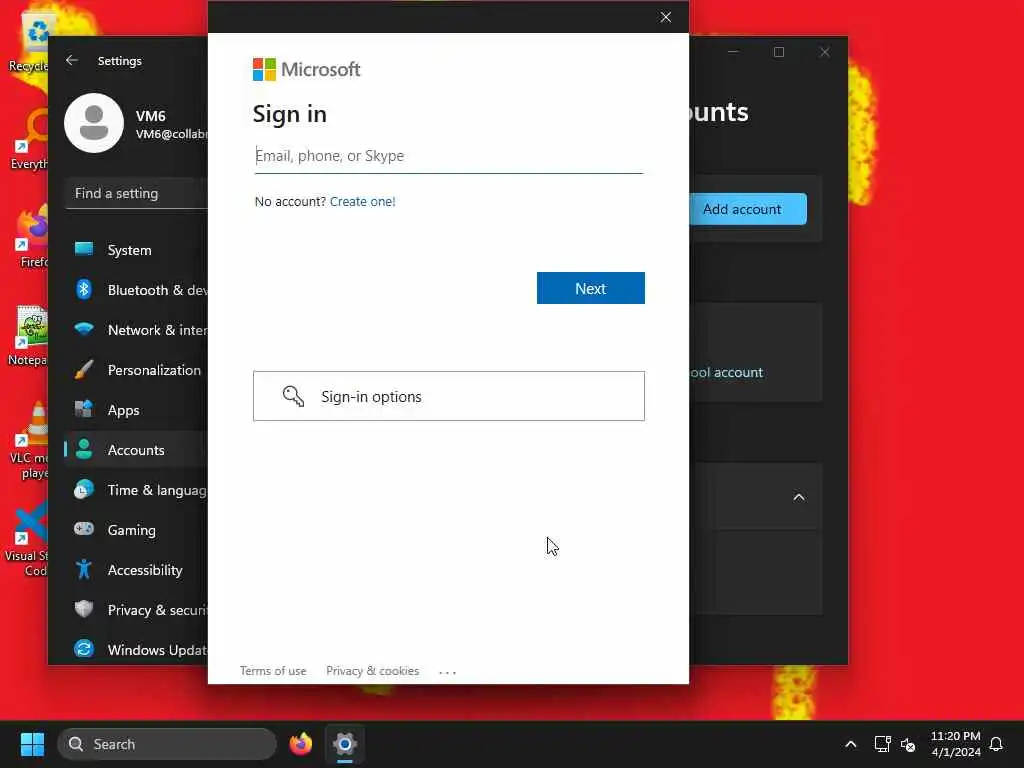The width and height of the screenshot is (1024, 768).
Task: Click the Find a setting search box
Action: (136, 193)
